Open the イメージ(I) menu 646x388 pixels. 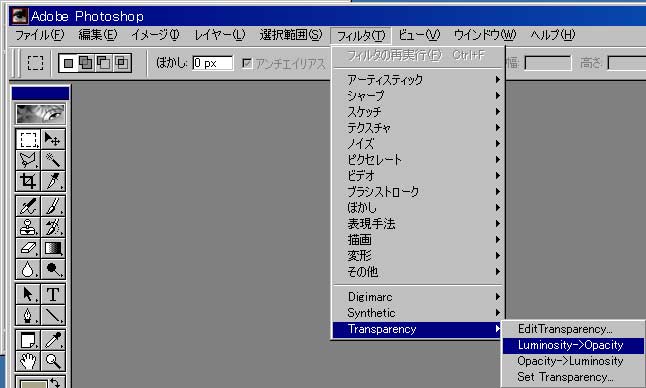(x=155, y=35)
